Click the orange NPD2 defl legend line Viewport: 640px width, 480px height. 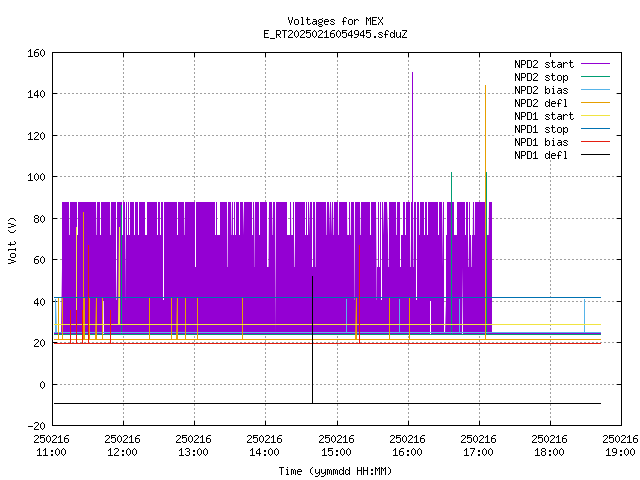point(595,102)
